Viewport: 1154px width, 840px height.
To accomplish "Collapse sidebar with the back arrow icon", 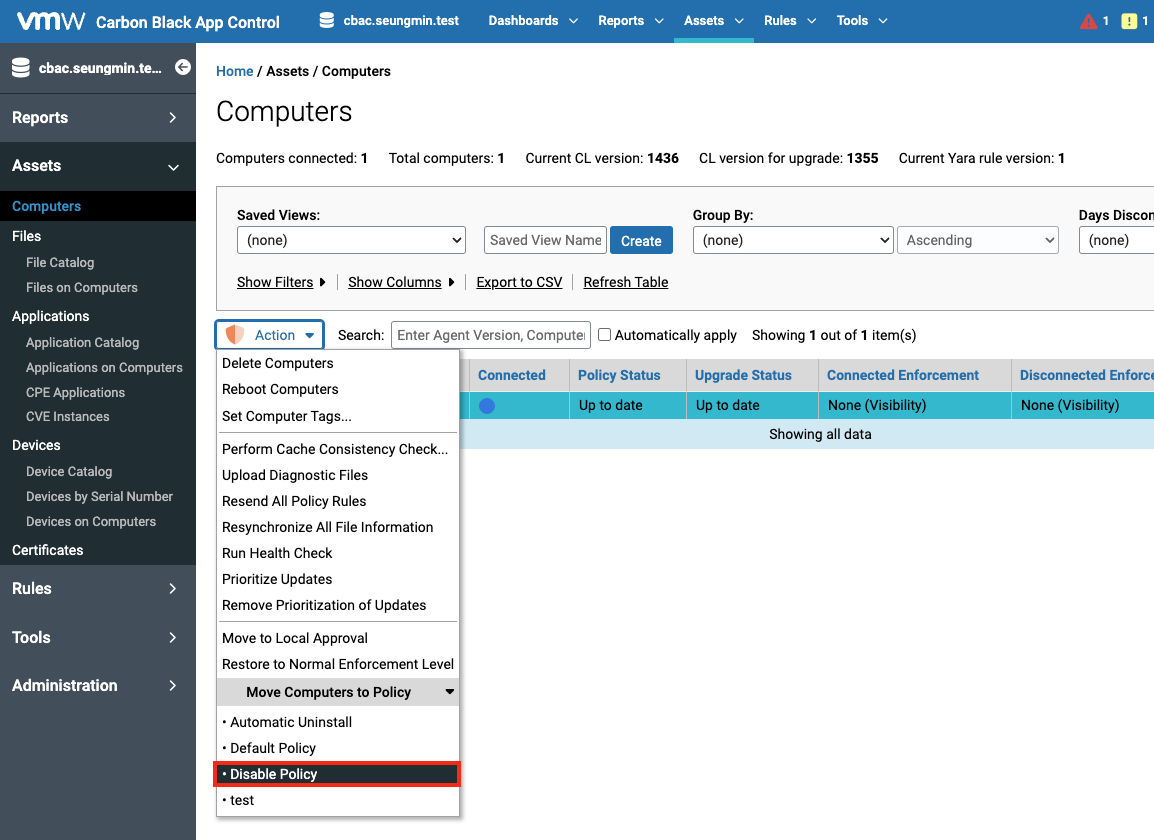I will (183, 68).
